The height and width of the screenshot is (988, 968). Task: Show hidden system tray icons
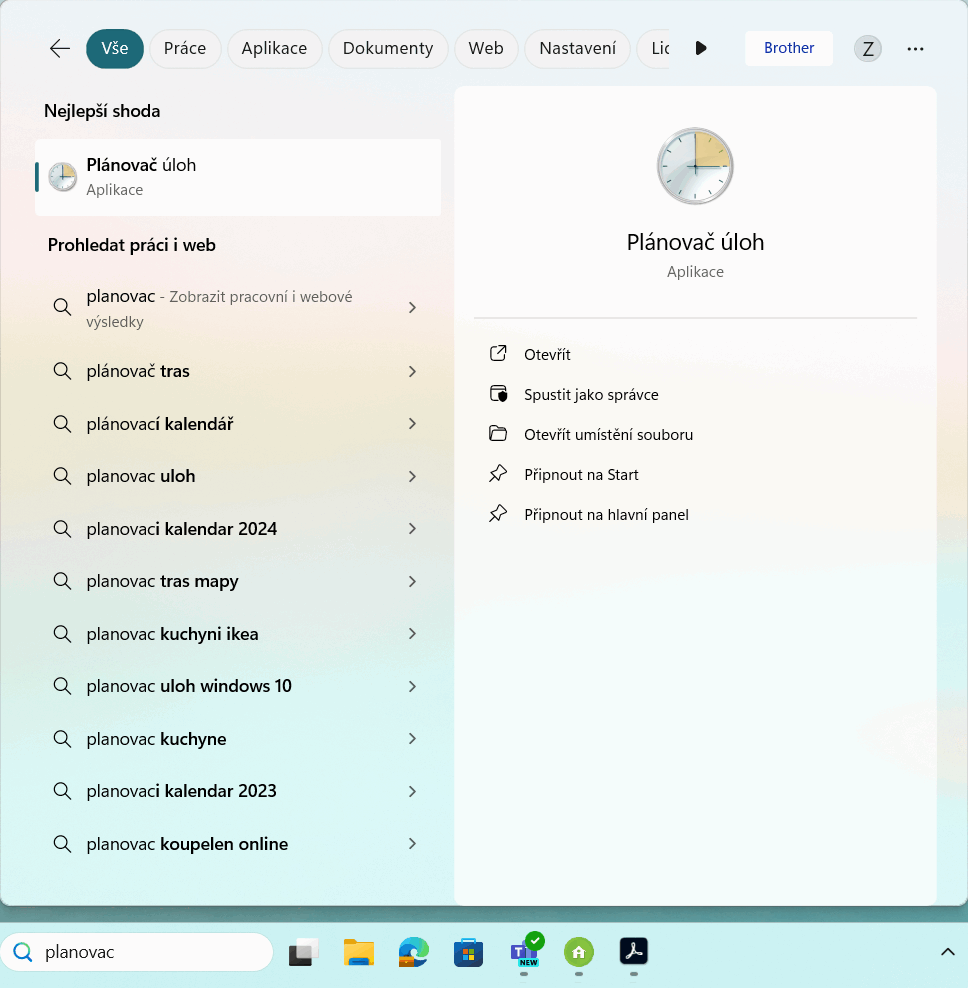pos(947,952)
